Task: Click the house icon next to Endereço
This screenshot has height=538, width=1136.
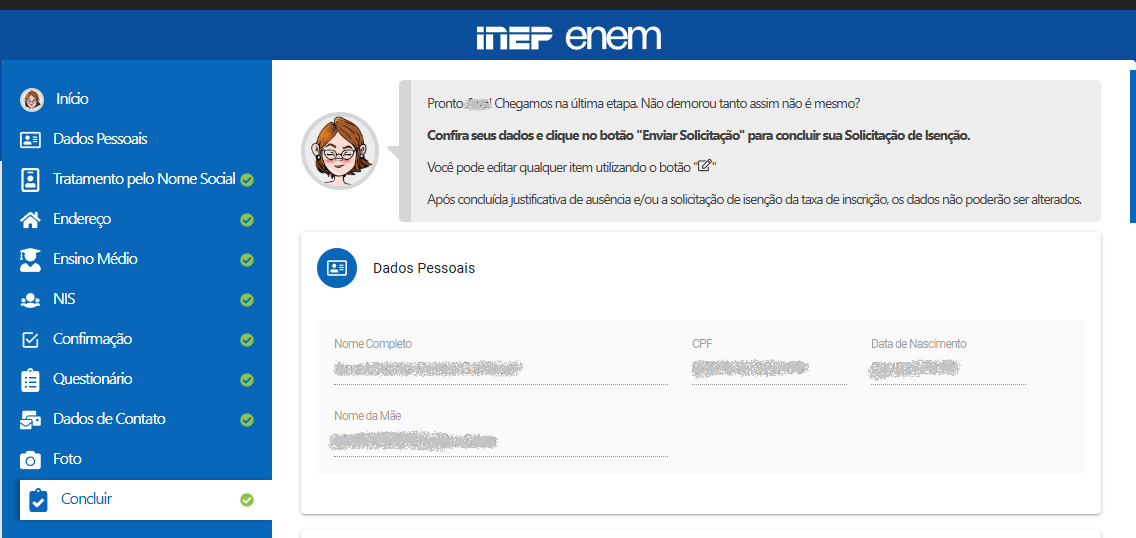Action: click(31, 219)
